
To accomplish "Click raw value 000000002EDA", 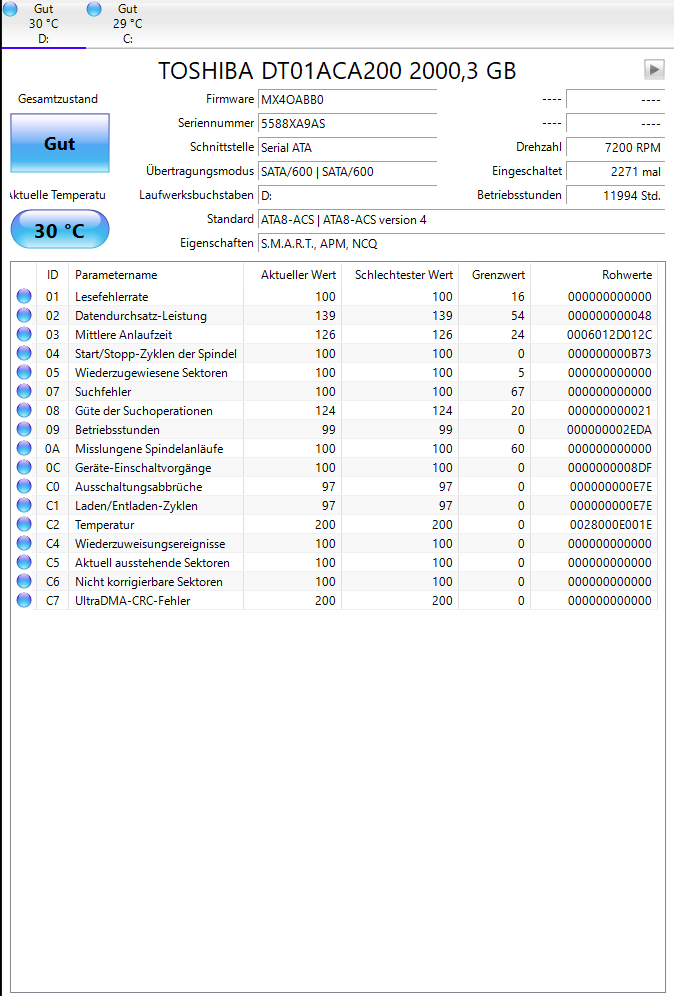I will [609, 430].
